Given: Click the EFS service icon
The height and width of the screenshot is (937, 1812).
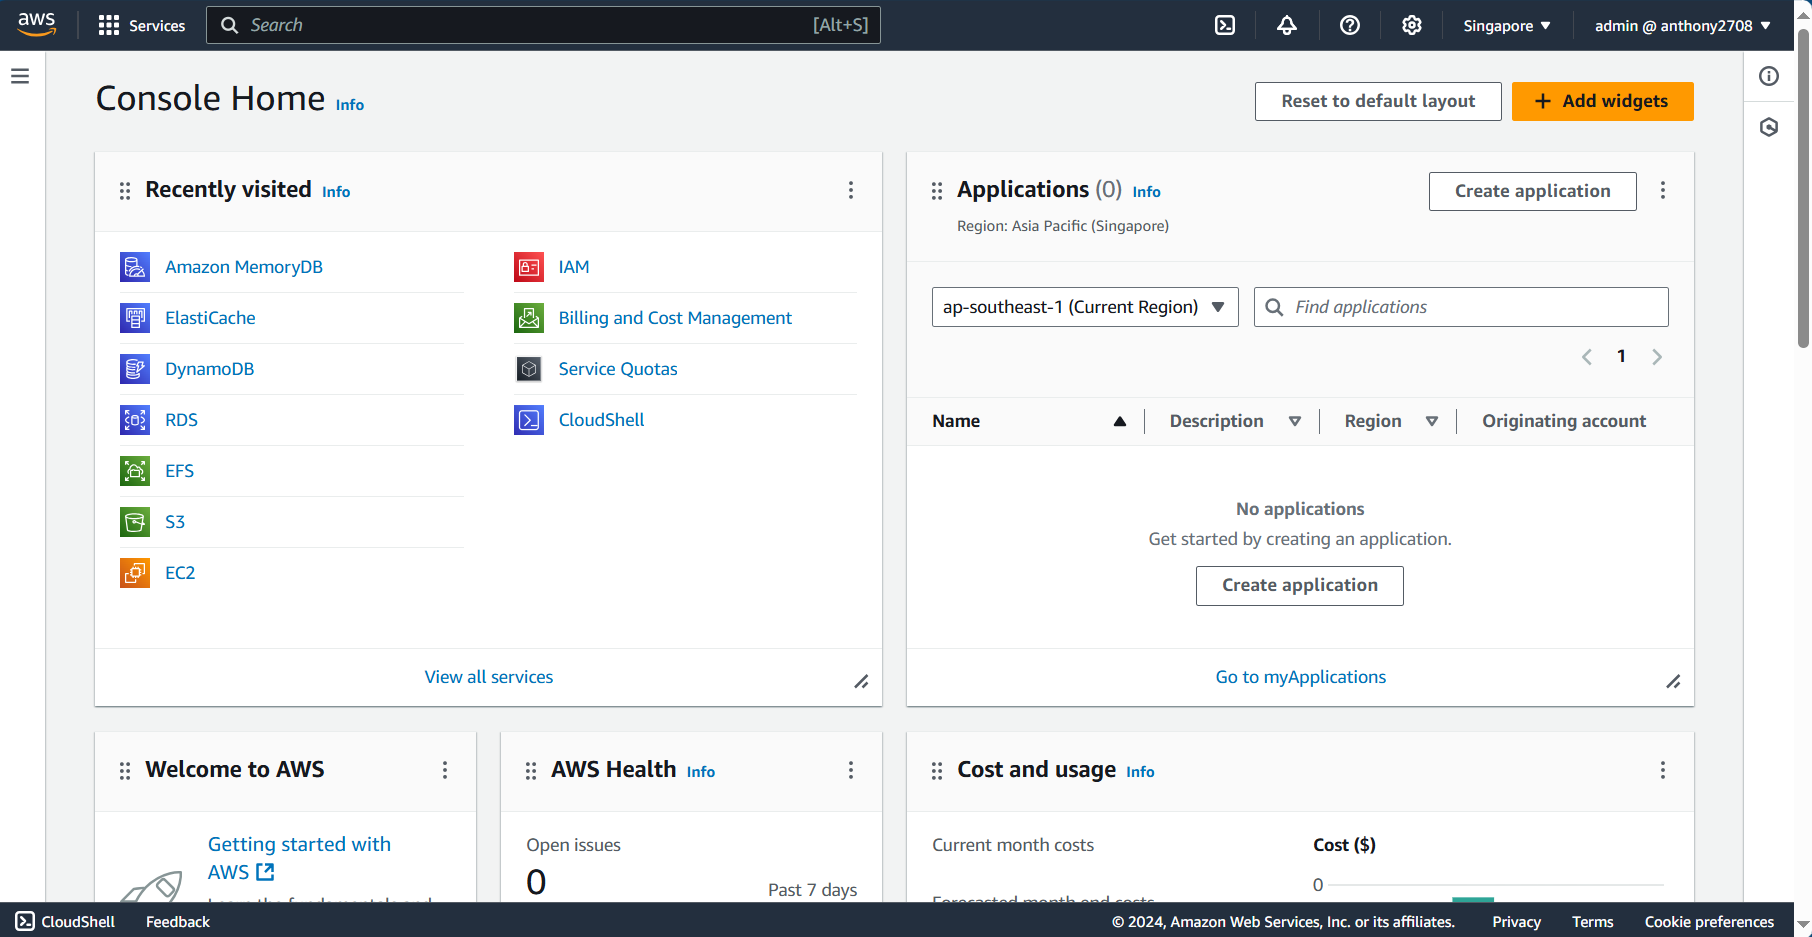Looking at the screenshot, I should (135, 471).
